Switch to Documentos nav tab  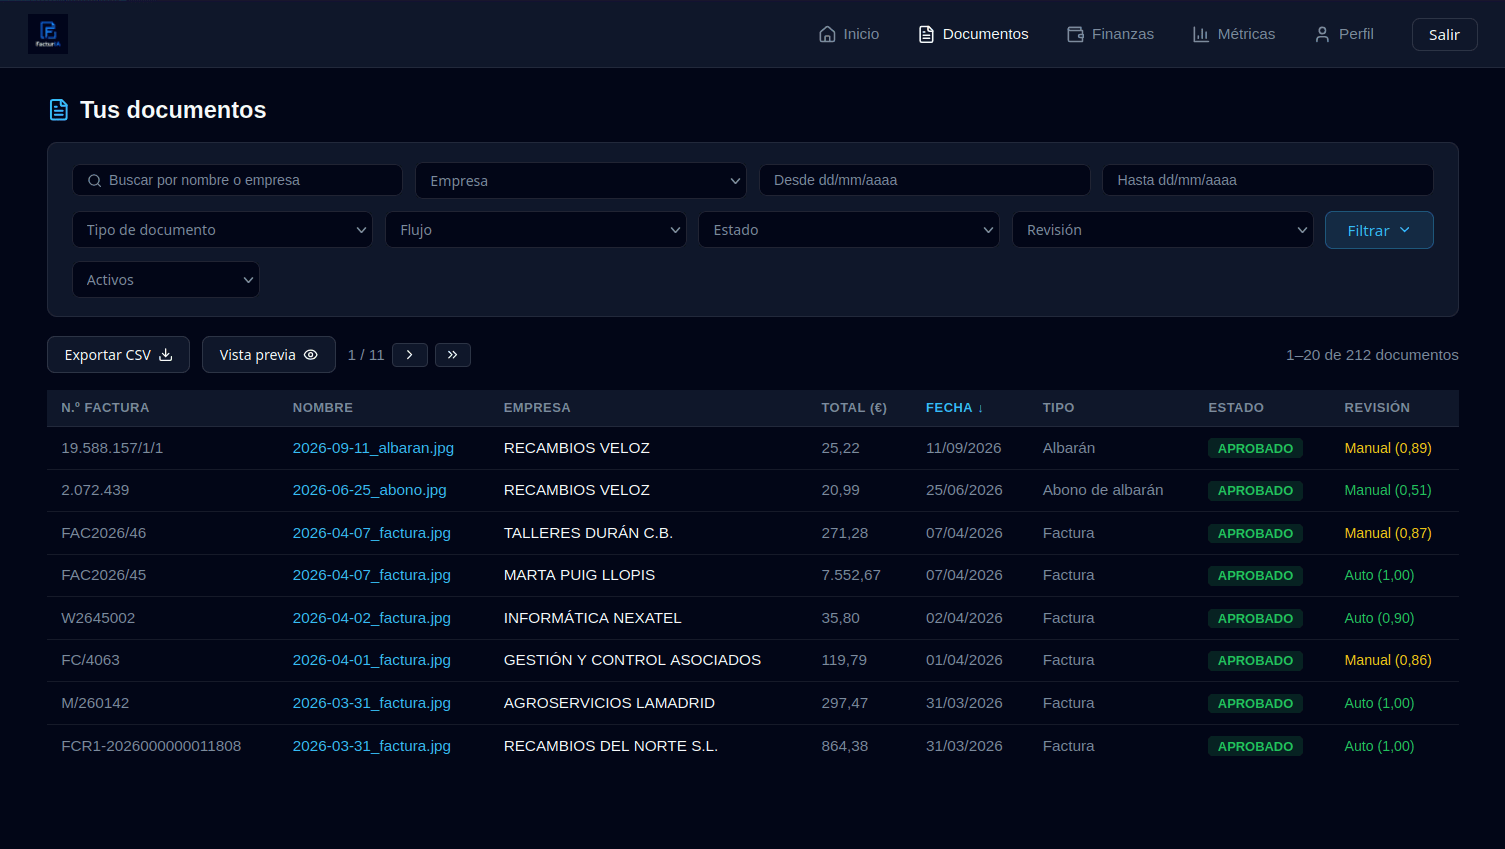coord(973,34)
